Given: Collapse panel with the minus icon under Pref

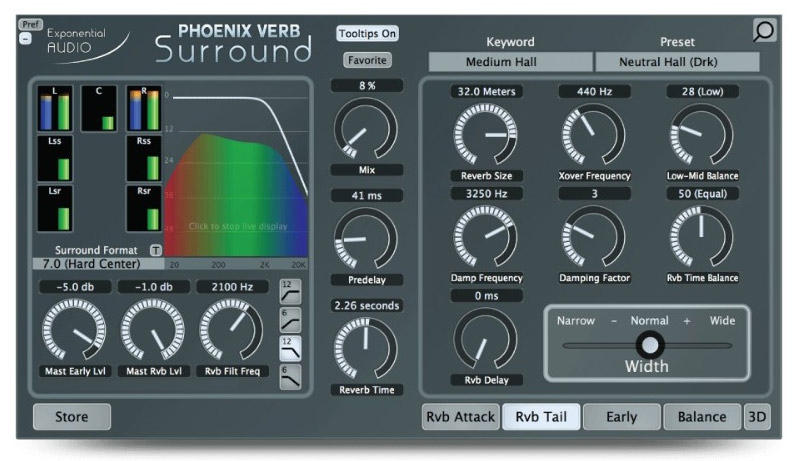Looking at the screenshot, I should point(25,38).
